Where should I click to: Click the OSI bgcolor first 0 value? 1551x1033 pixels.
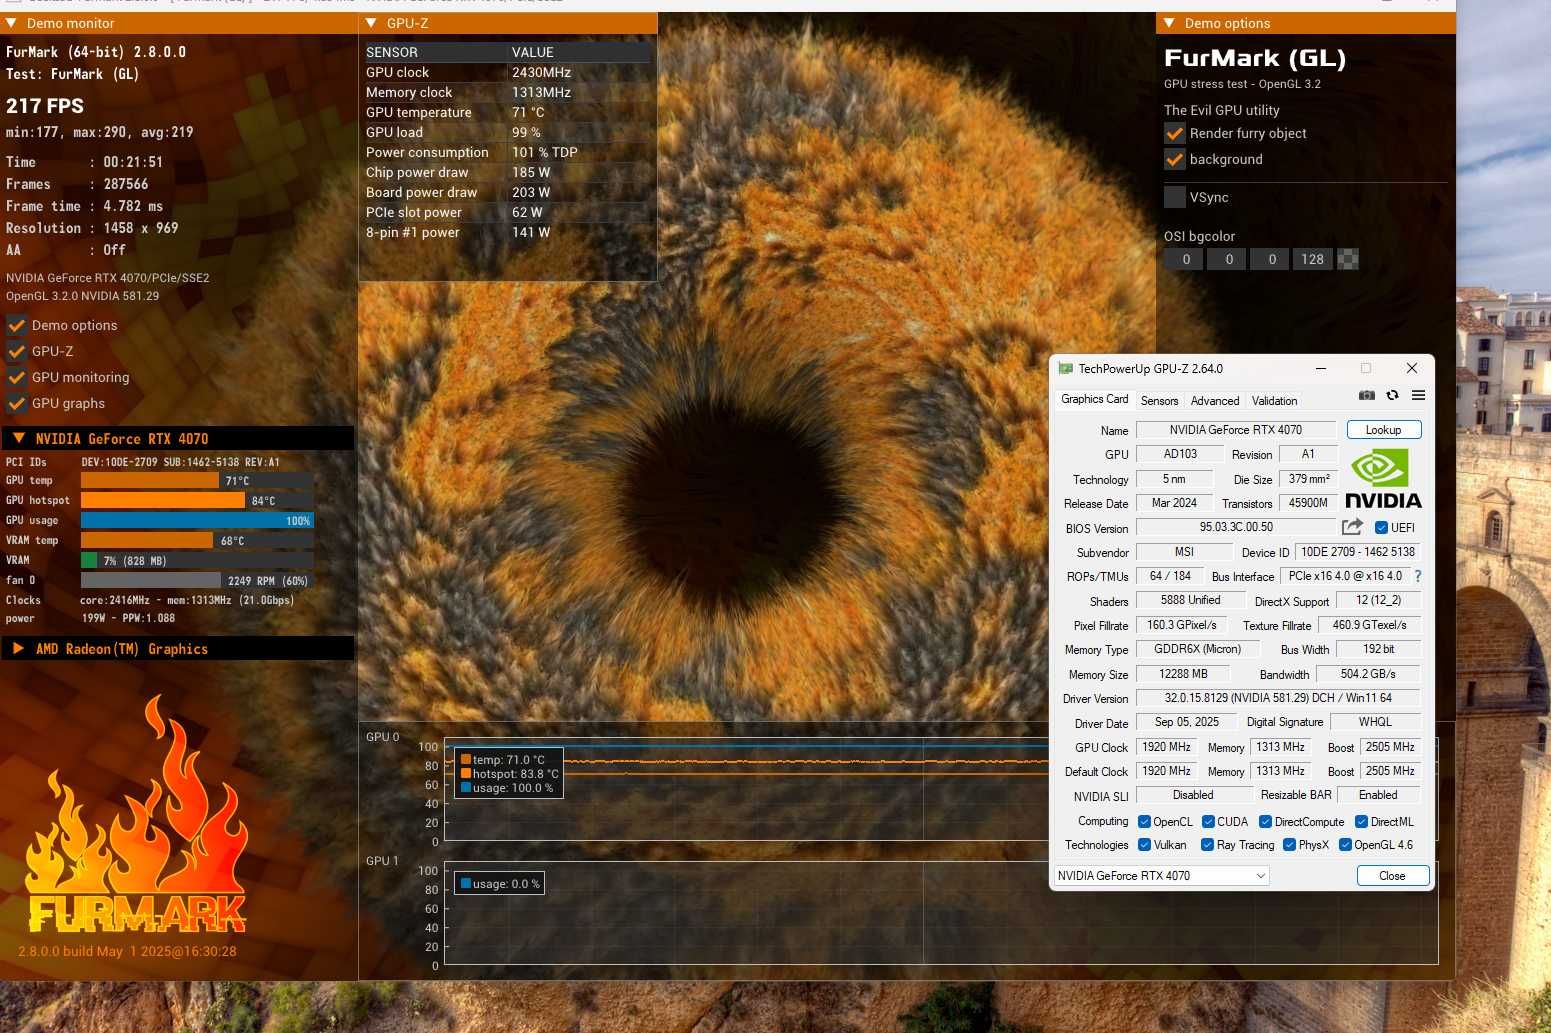[1186, 260]
